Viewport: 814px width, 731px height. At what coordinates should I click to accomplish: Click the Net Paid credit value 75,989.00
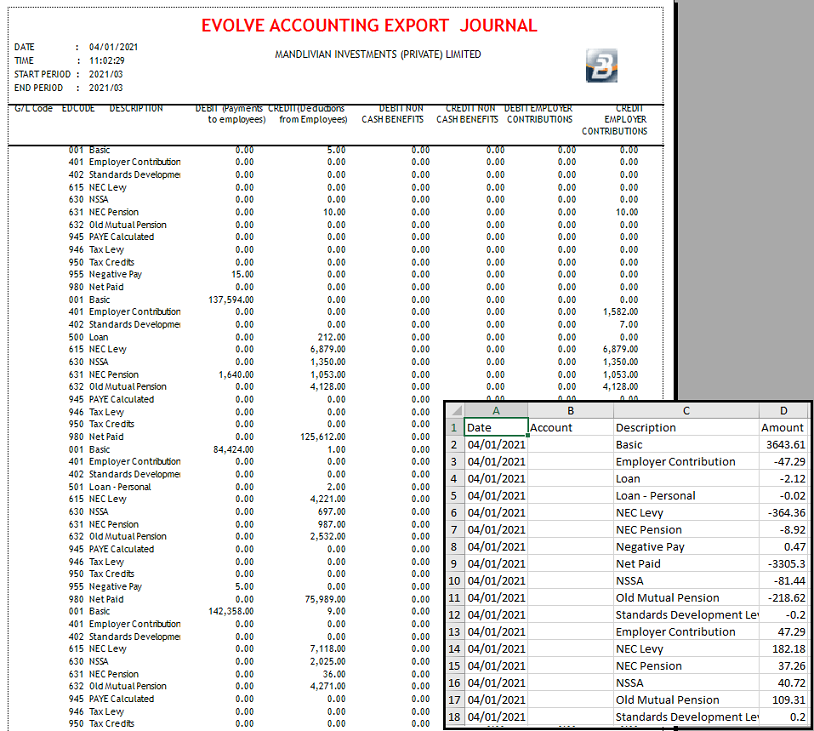tap(325, 599)
